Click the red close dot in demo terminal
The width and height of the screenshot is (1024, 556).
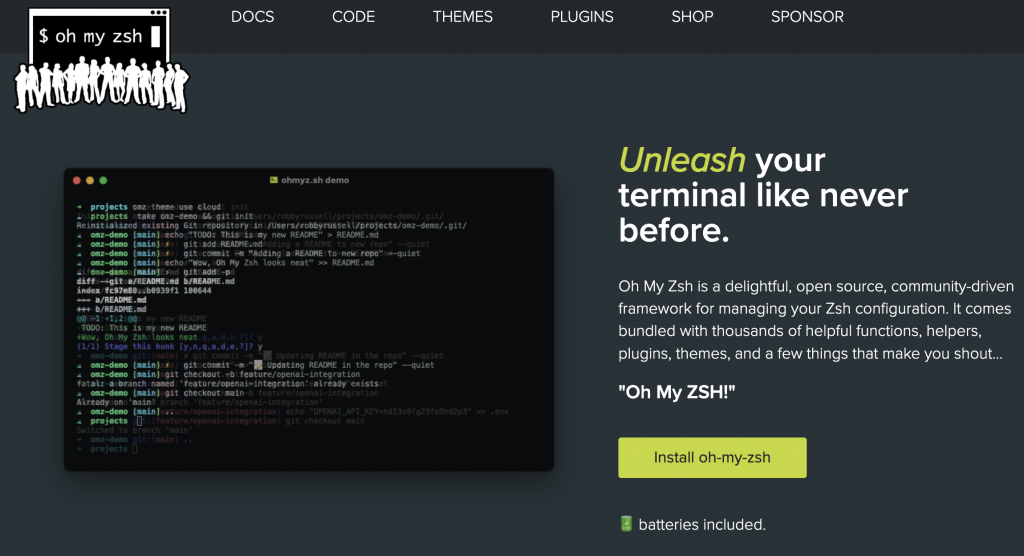tap(76, 180)
